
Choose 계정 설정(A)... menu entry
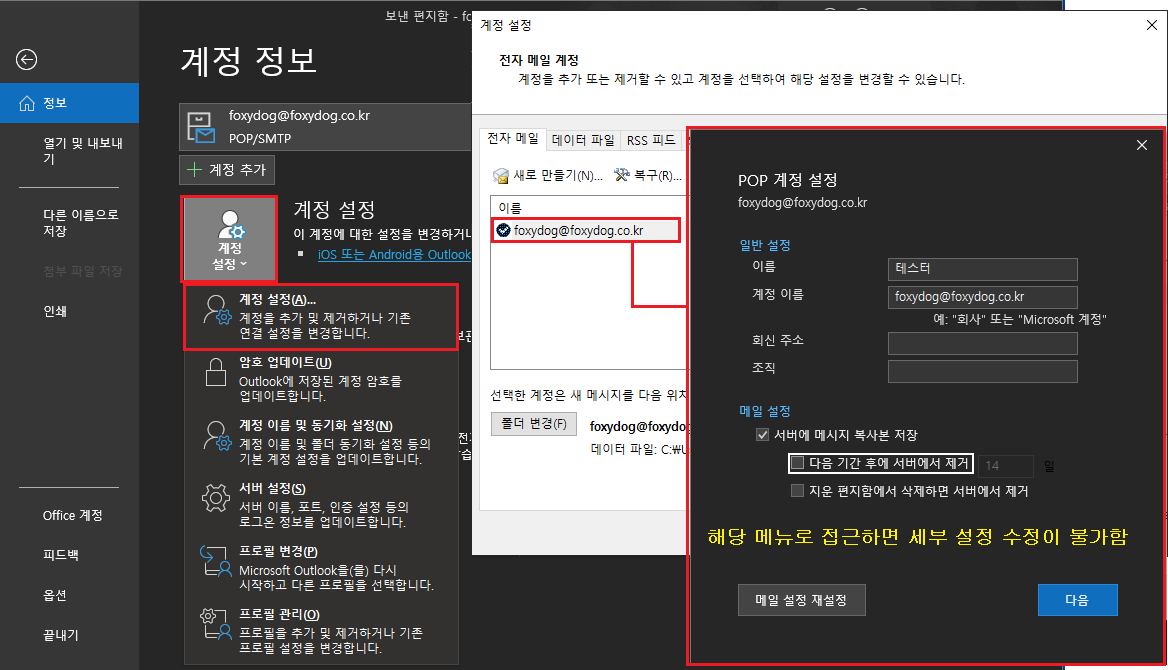[x=321, y=317]
